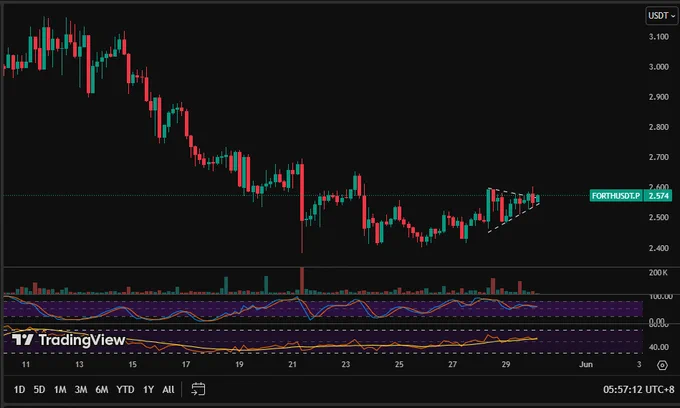Click the date label 29 on time axis
Viewport: 680px width, 408px height.
coord(506,364)
